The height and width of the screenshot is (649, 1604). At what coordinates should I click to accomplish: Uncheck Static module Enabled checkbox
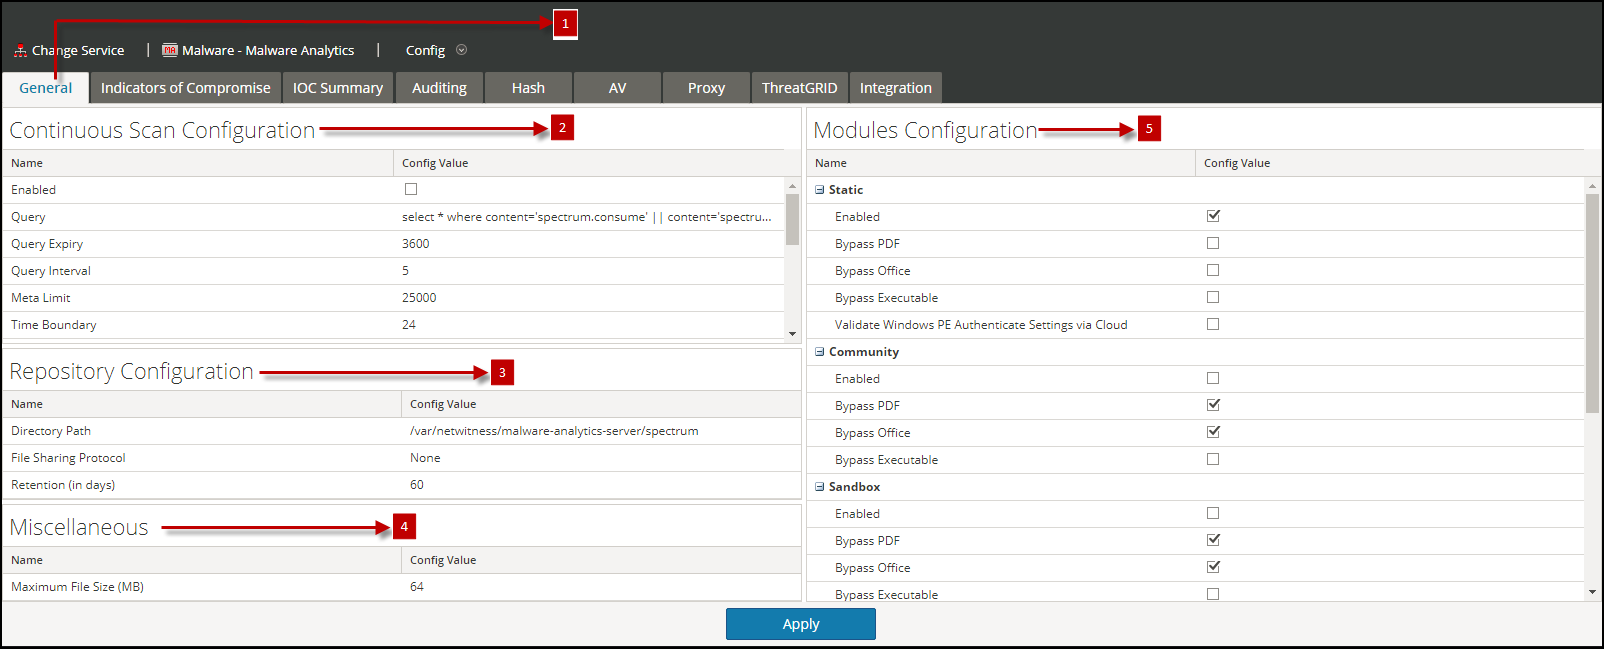[1213, 216]
